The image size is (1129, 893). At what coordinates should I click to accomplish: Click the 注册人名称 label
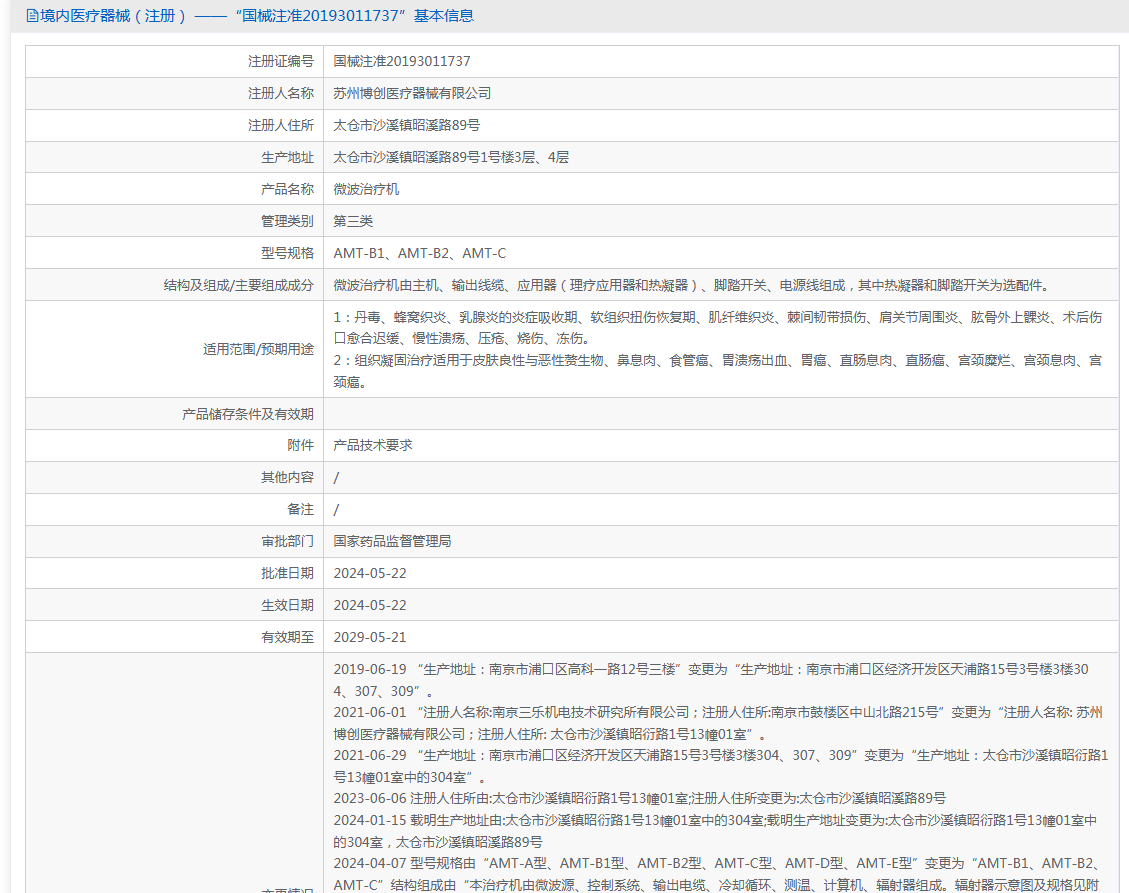coord(281,93)
